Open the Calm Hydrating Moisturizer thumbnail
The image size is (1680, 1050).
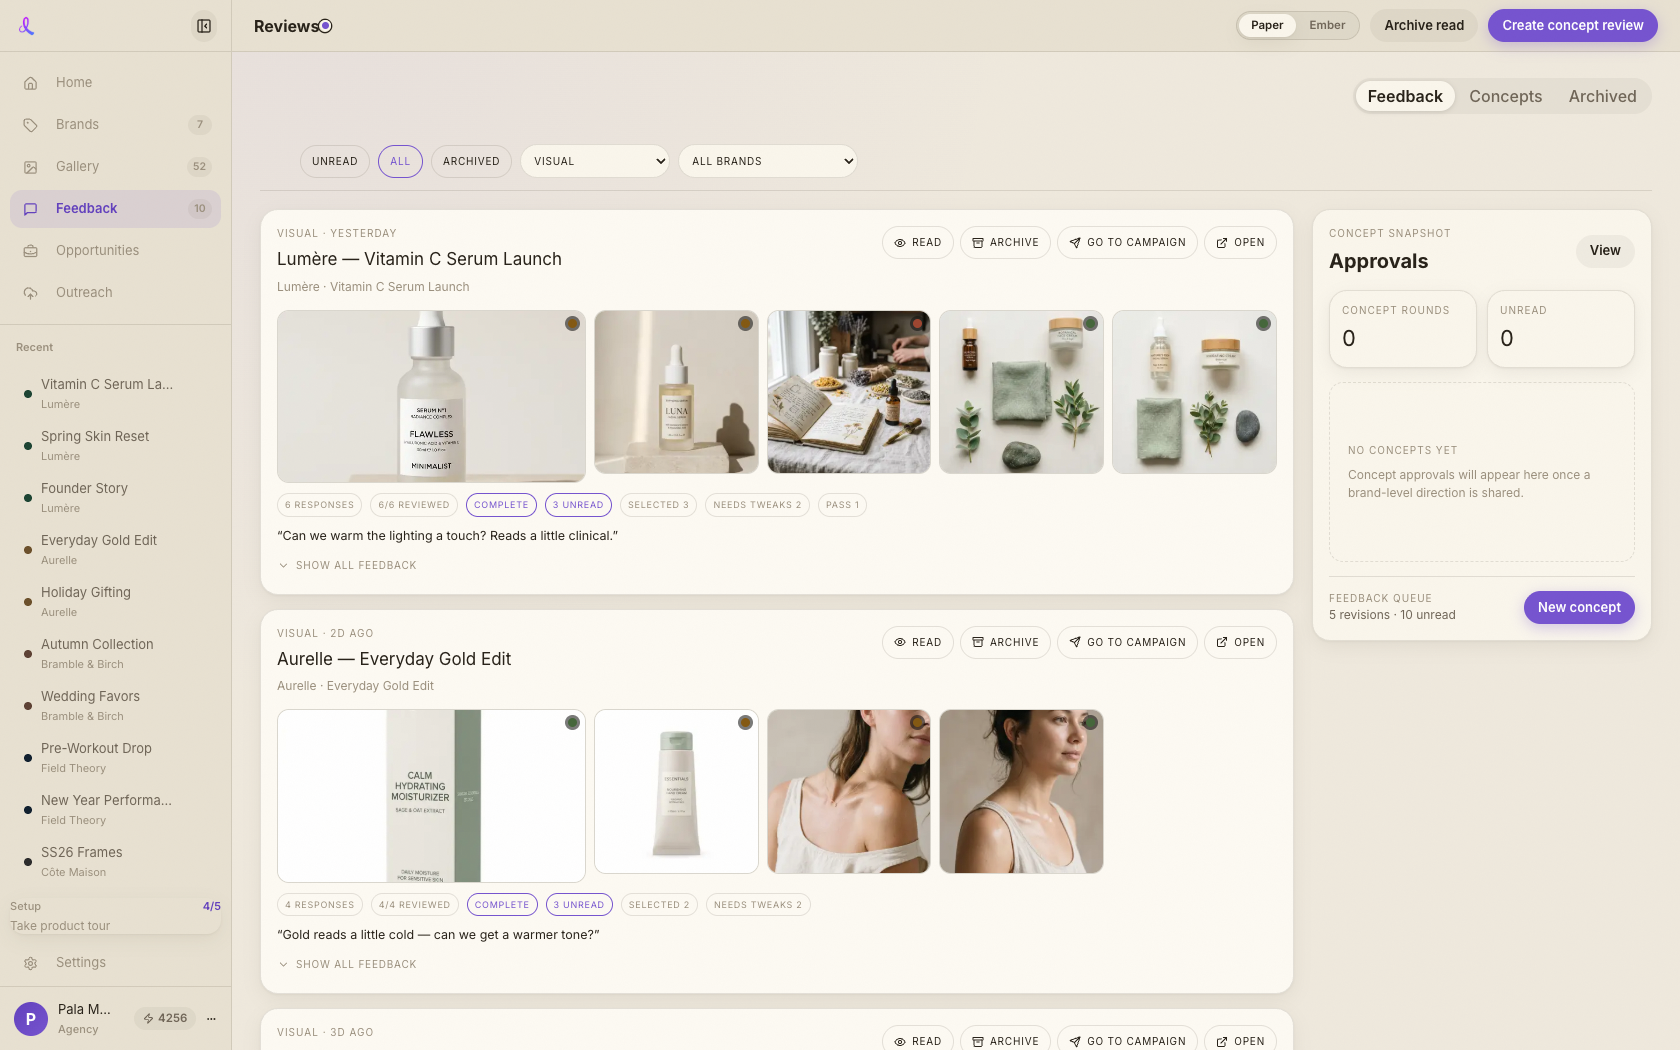click(431, 796)
